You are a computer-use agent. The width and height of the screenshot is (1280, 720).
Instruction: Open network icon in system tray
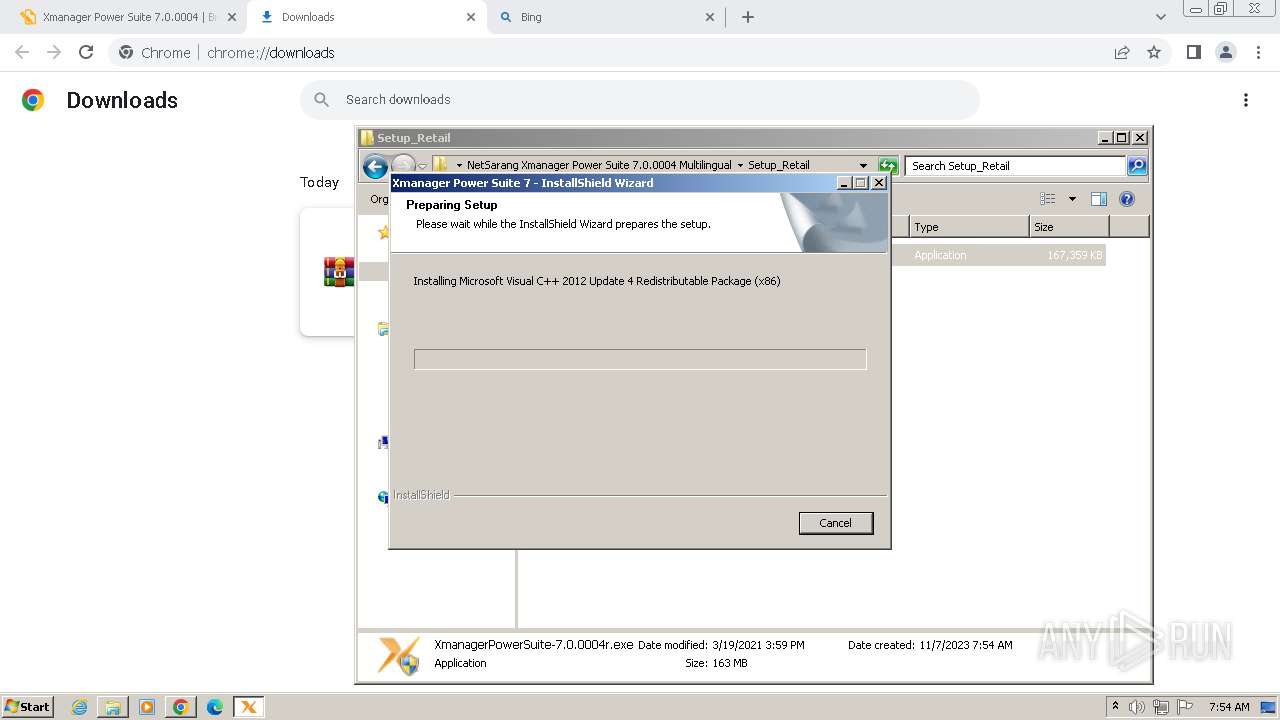(1160, 707)
